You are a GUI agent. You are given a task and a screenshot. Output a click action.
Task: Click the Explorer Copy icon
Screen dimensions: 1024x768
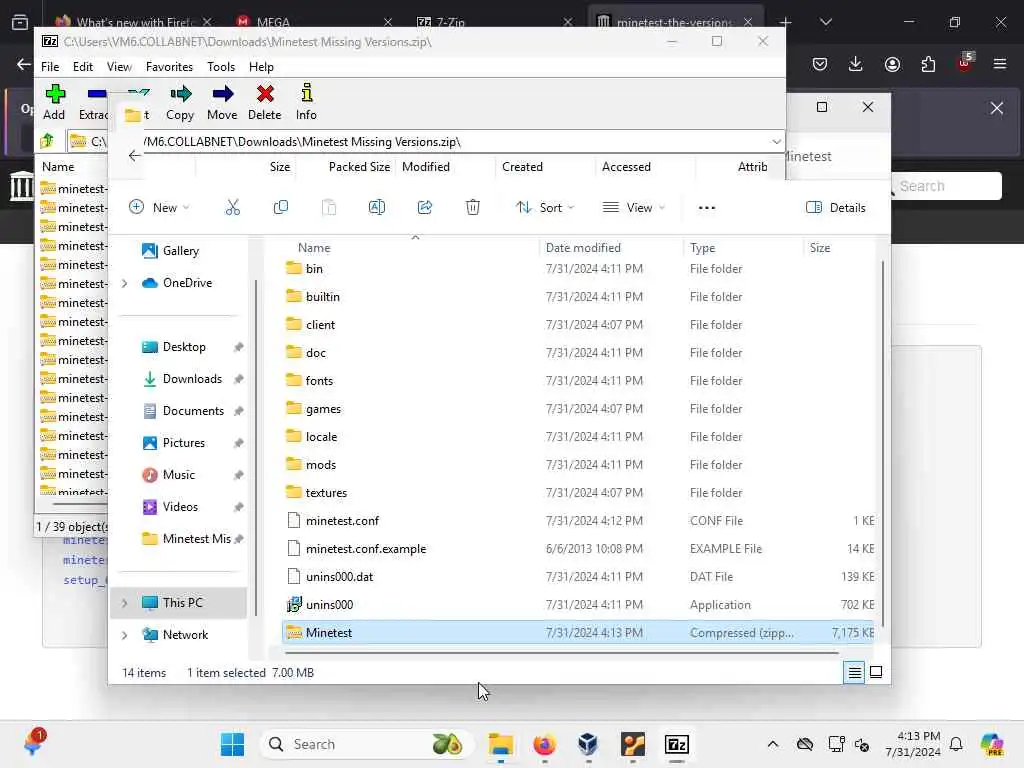[281, 208]
